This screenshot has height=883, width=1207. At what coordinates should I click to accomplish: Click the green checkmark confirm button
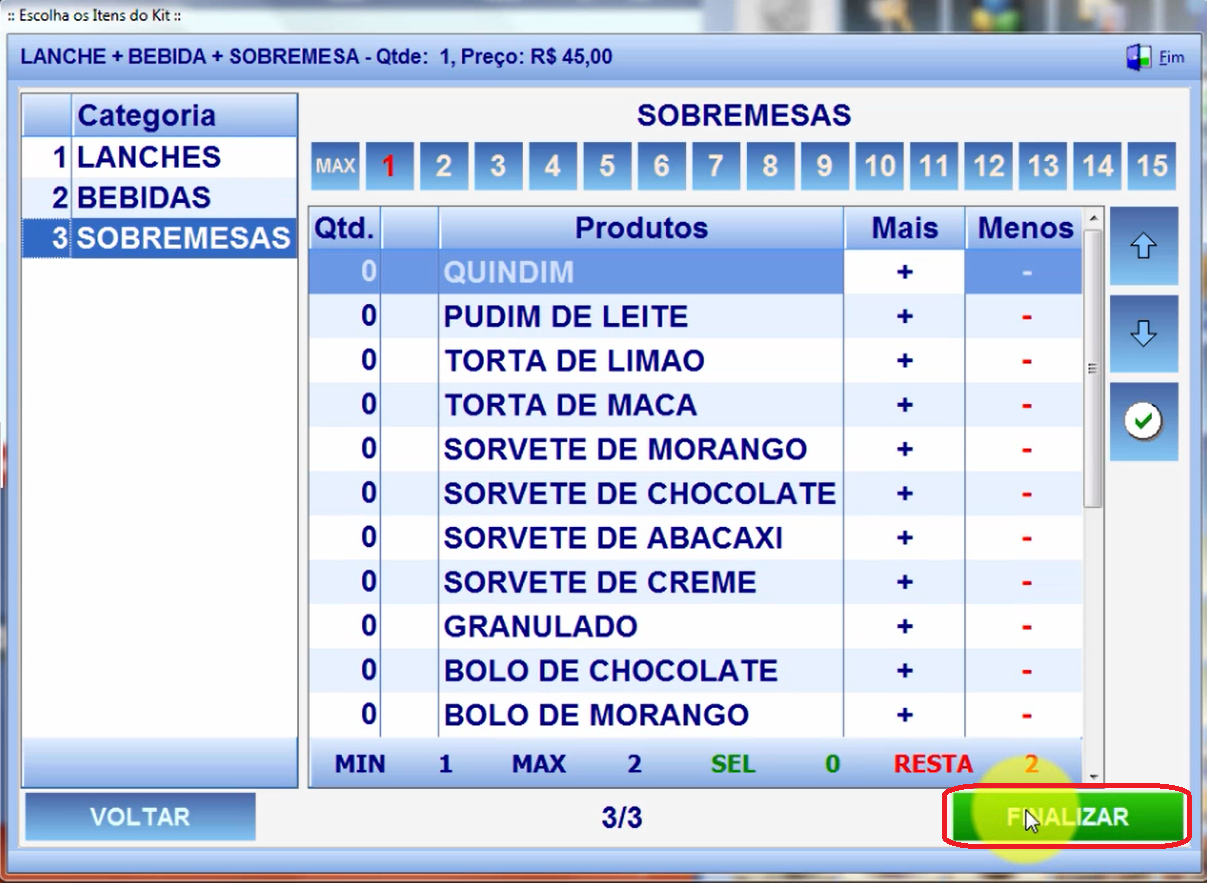coord(1144,422)
